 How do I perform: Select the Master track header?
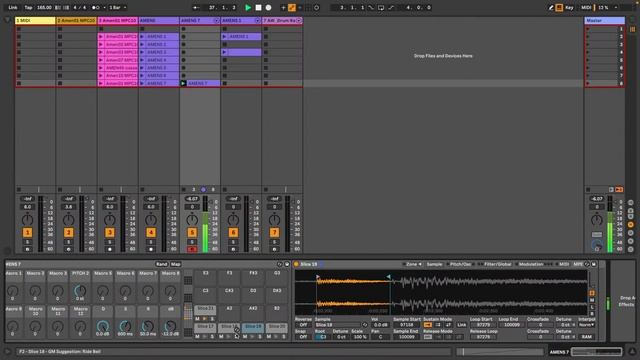[x=604, y=20]
